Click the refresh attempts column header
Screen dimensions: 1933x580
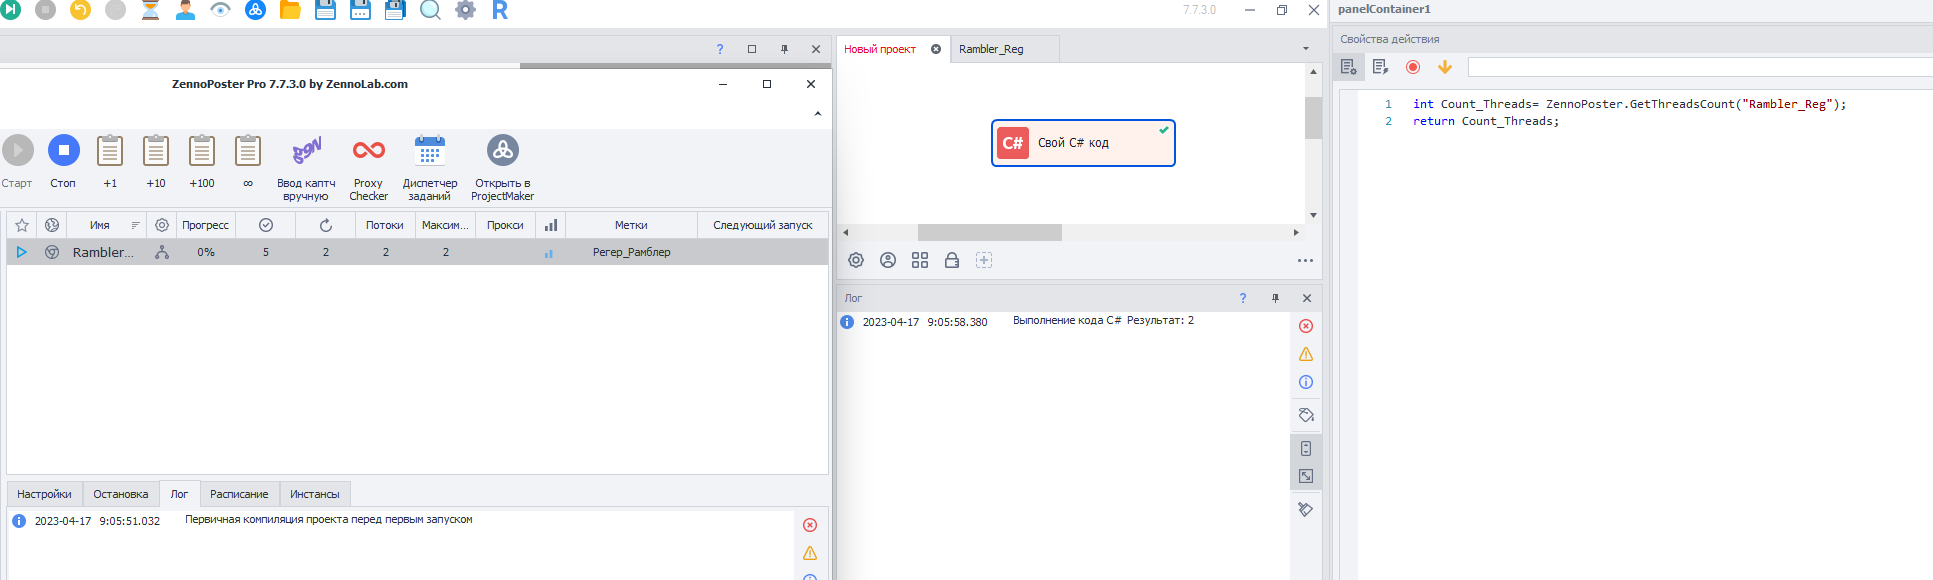pos(326,225)
